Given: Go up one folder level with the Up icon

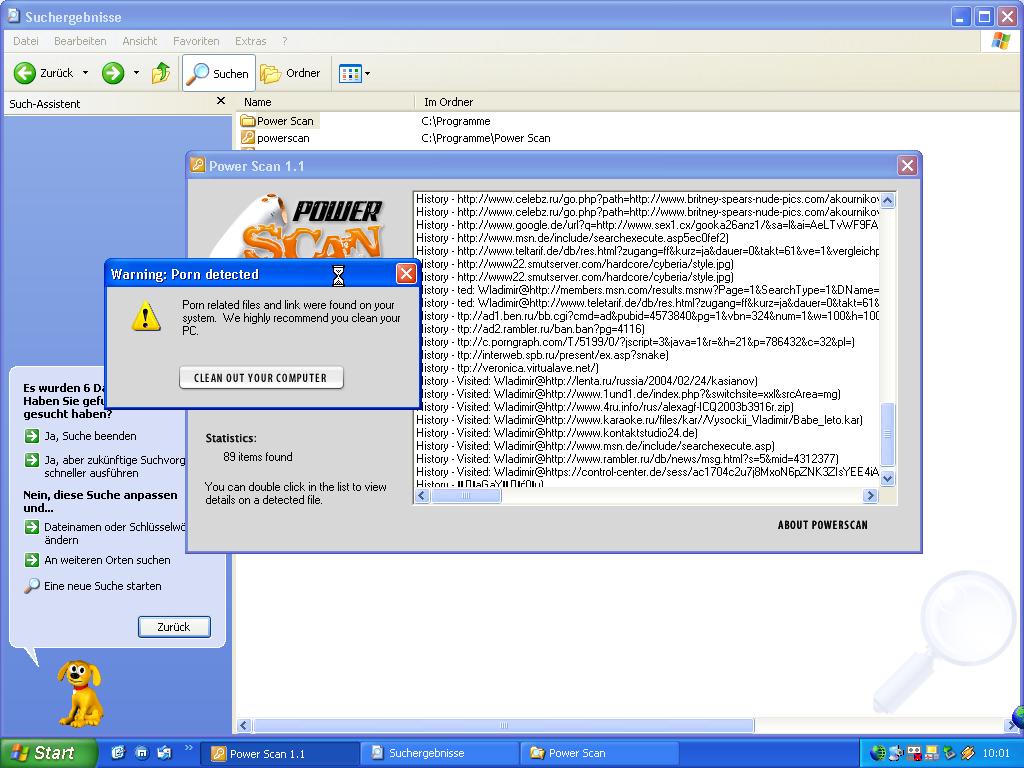Looking at the screenshot, I should (160, 73).
